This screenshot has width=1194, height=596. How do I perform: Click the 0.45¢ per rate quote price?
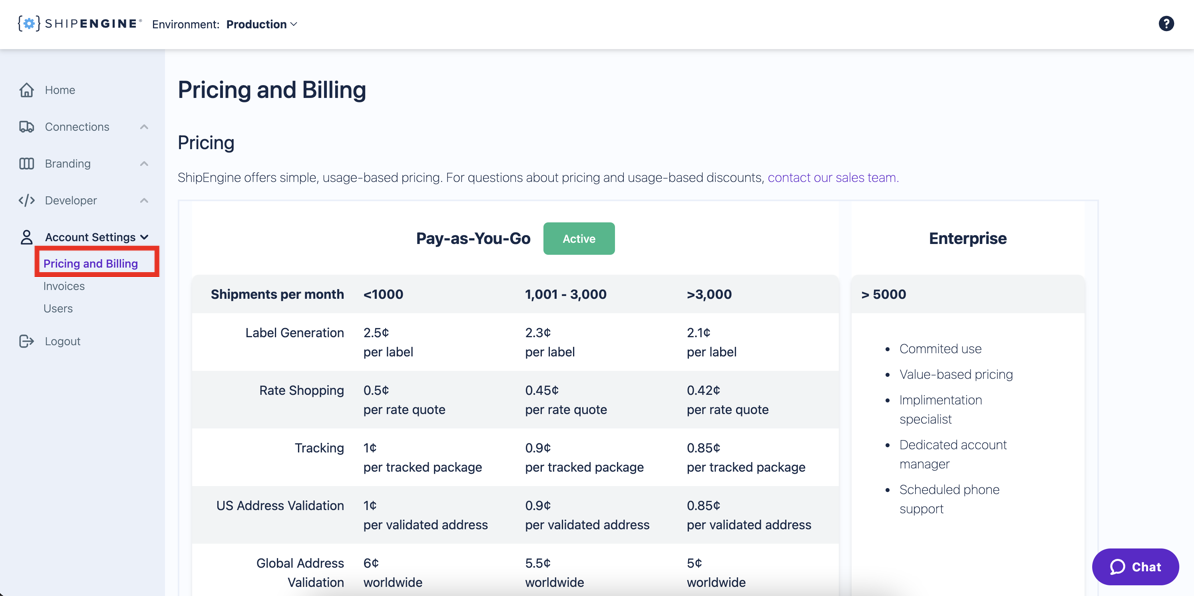[x=566, y=400]
